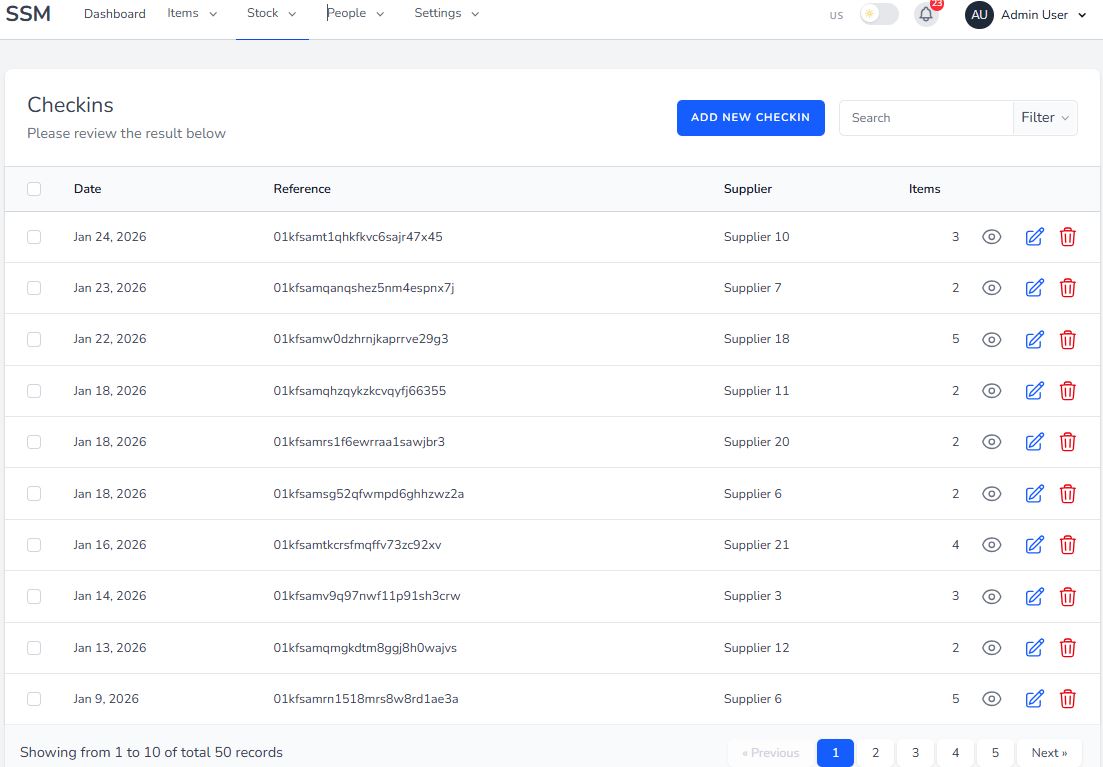The image size is (1103, 767).
Task: Click edit icon for Supplier 11 row
Action: point(1034,391)
